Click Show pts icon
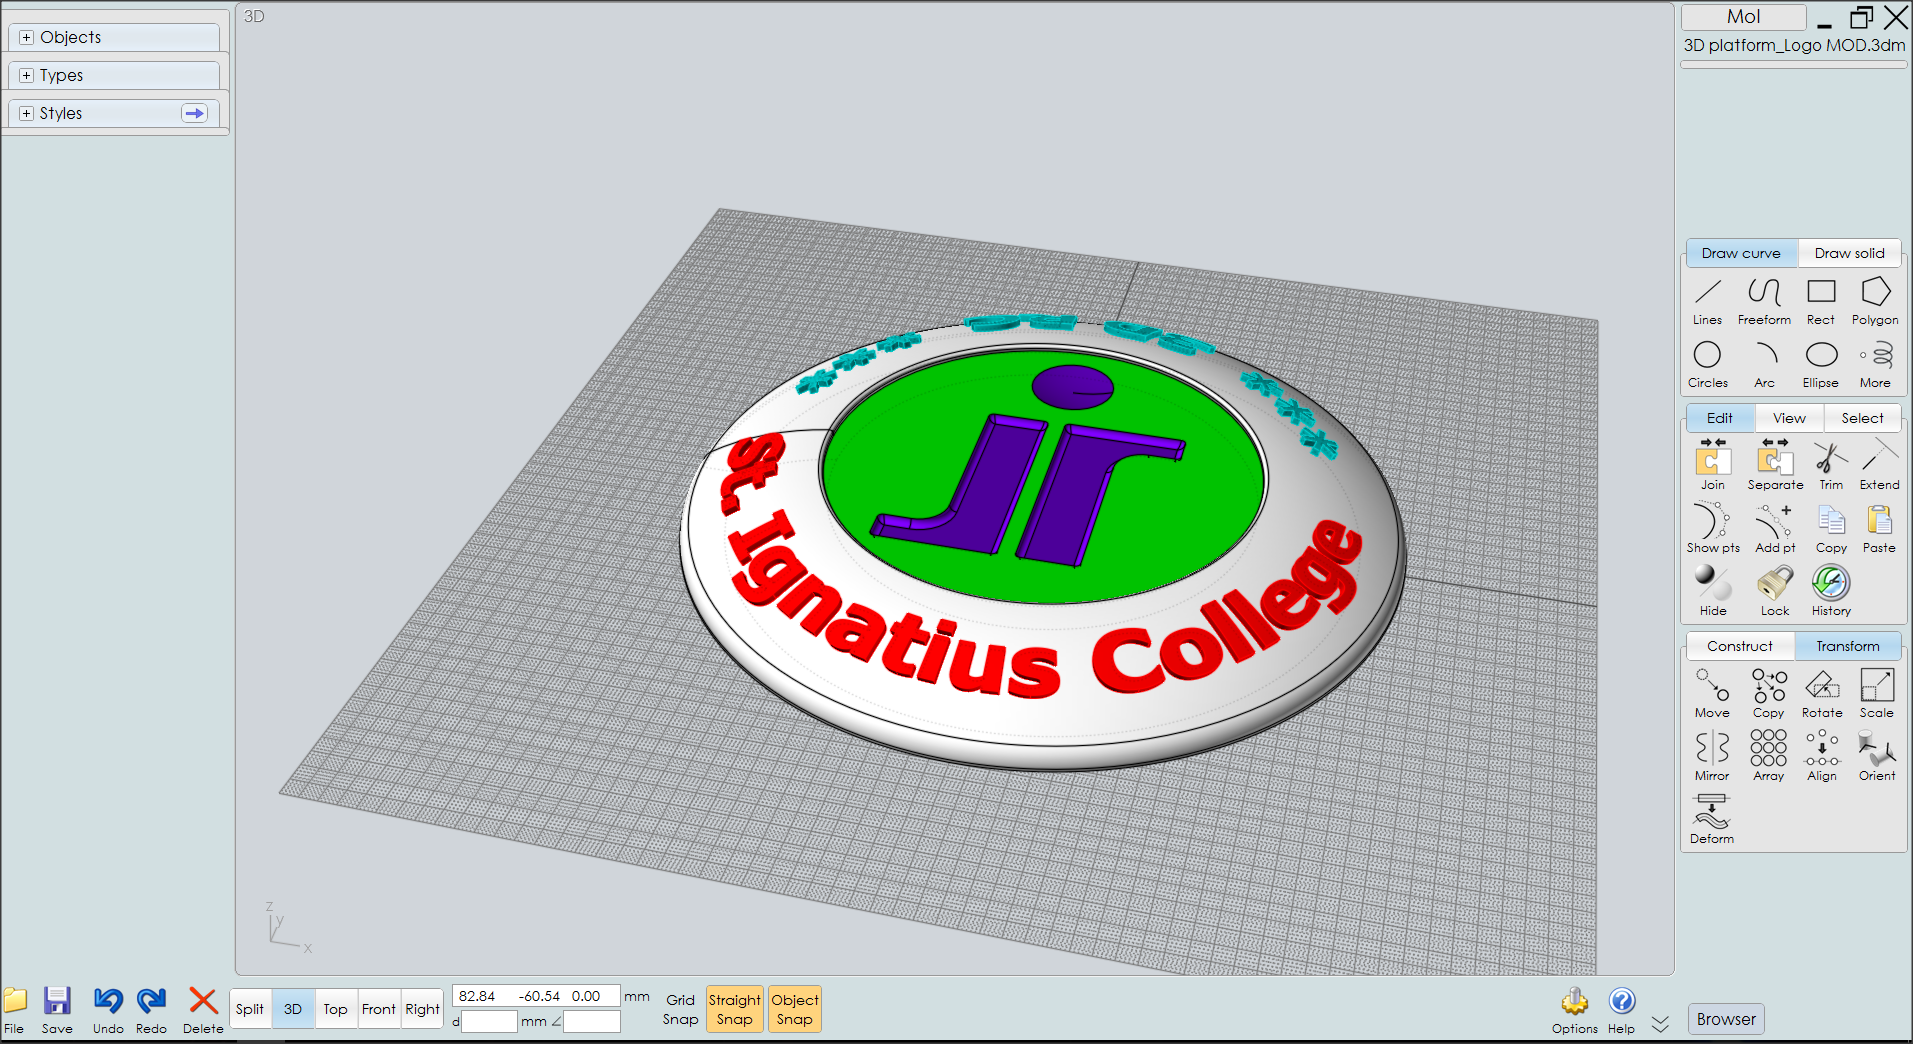 point(1713,528)
